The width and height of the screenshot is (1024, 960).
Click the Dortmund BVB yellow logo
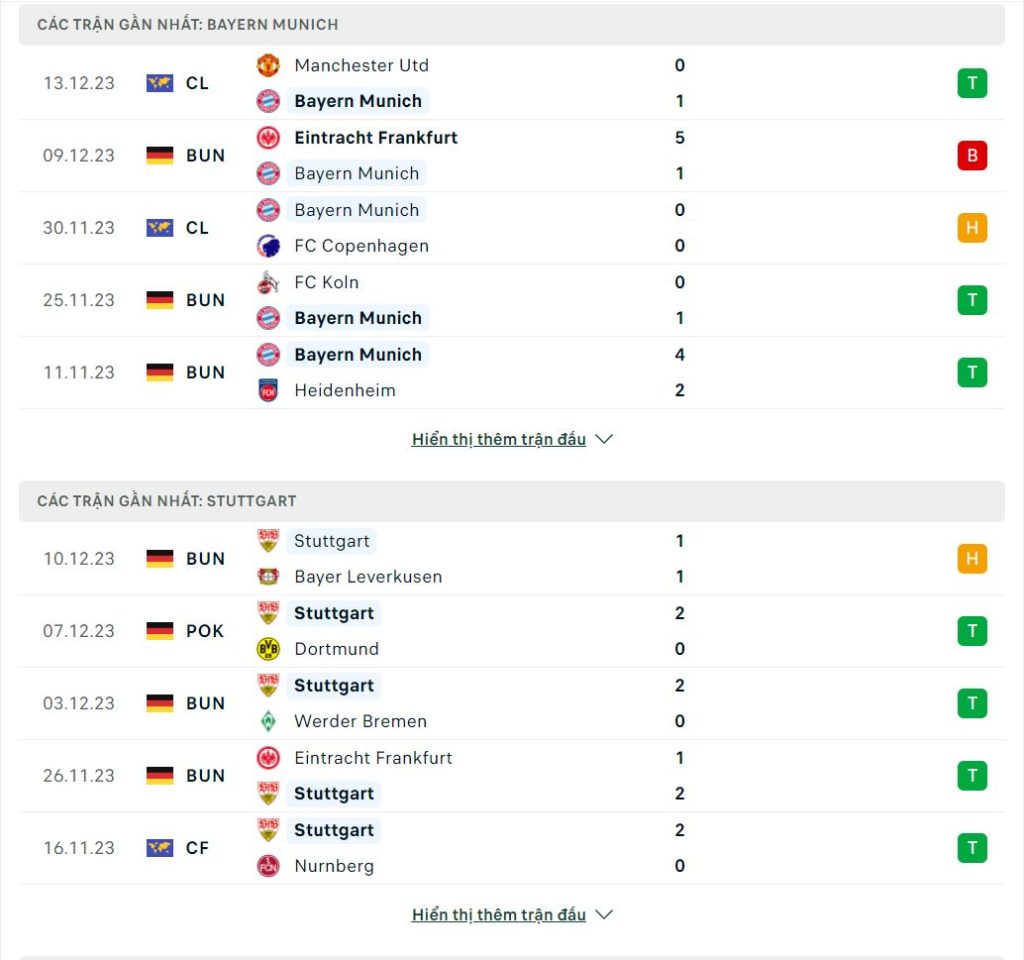point(268,649)
